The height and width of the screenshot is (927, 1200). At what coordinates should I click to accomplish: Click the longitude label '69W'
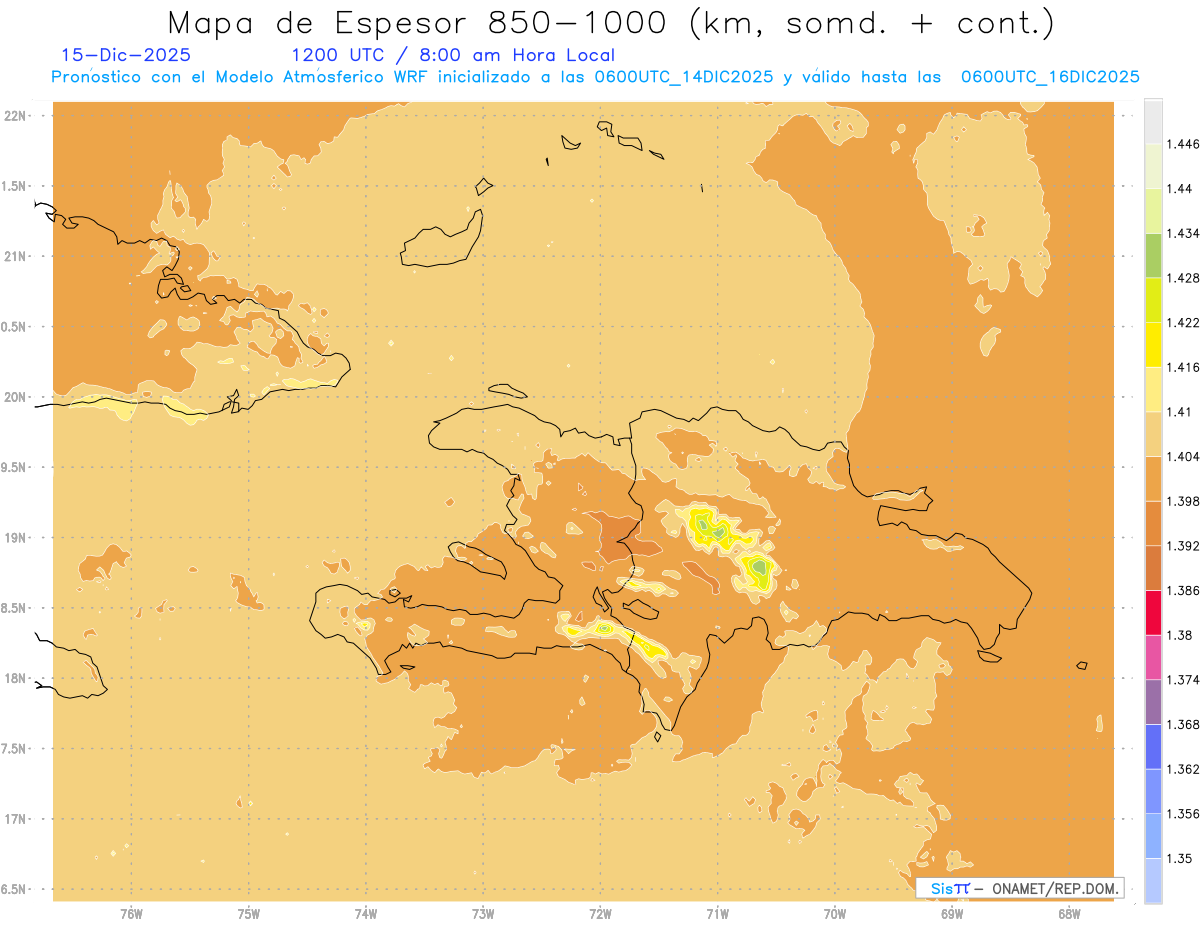point(952,913)
